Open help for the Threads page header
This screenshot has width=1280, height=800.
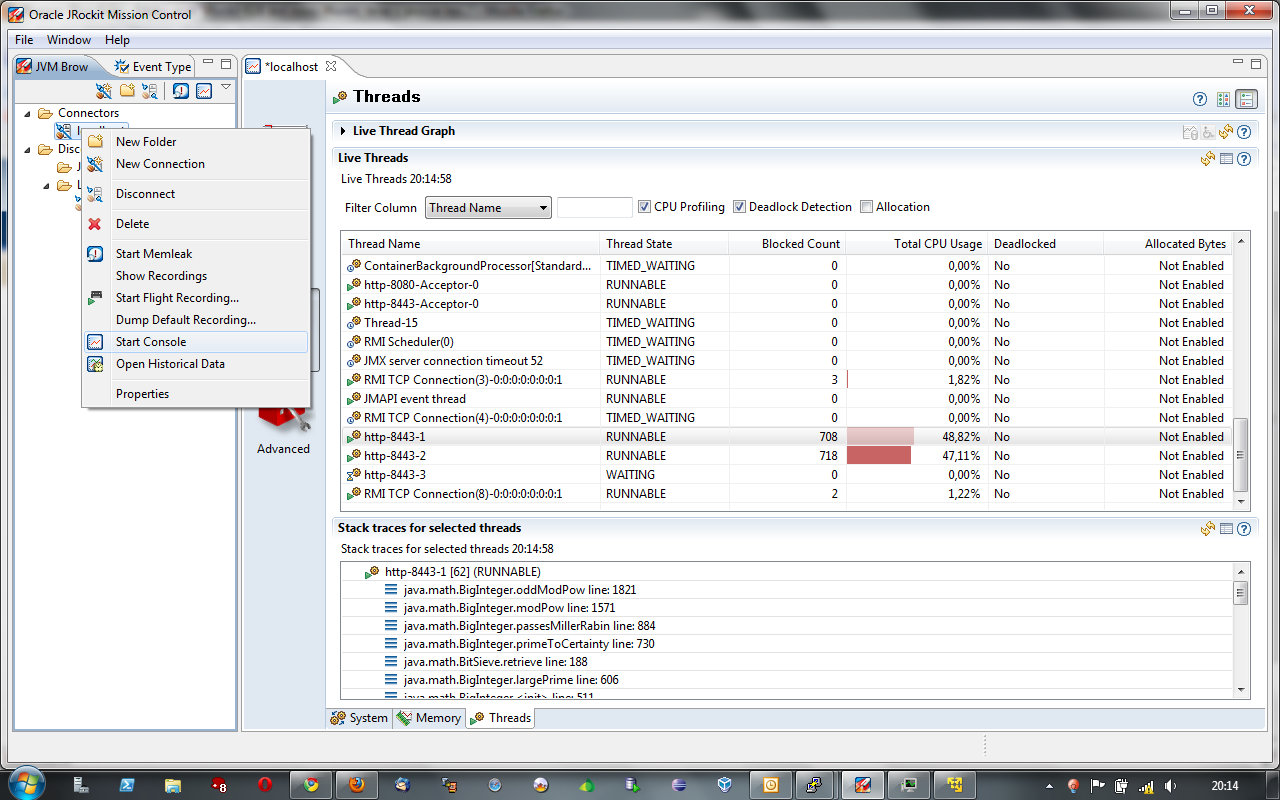(x=1200, y=99)
